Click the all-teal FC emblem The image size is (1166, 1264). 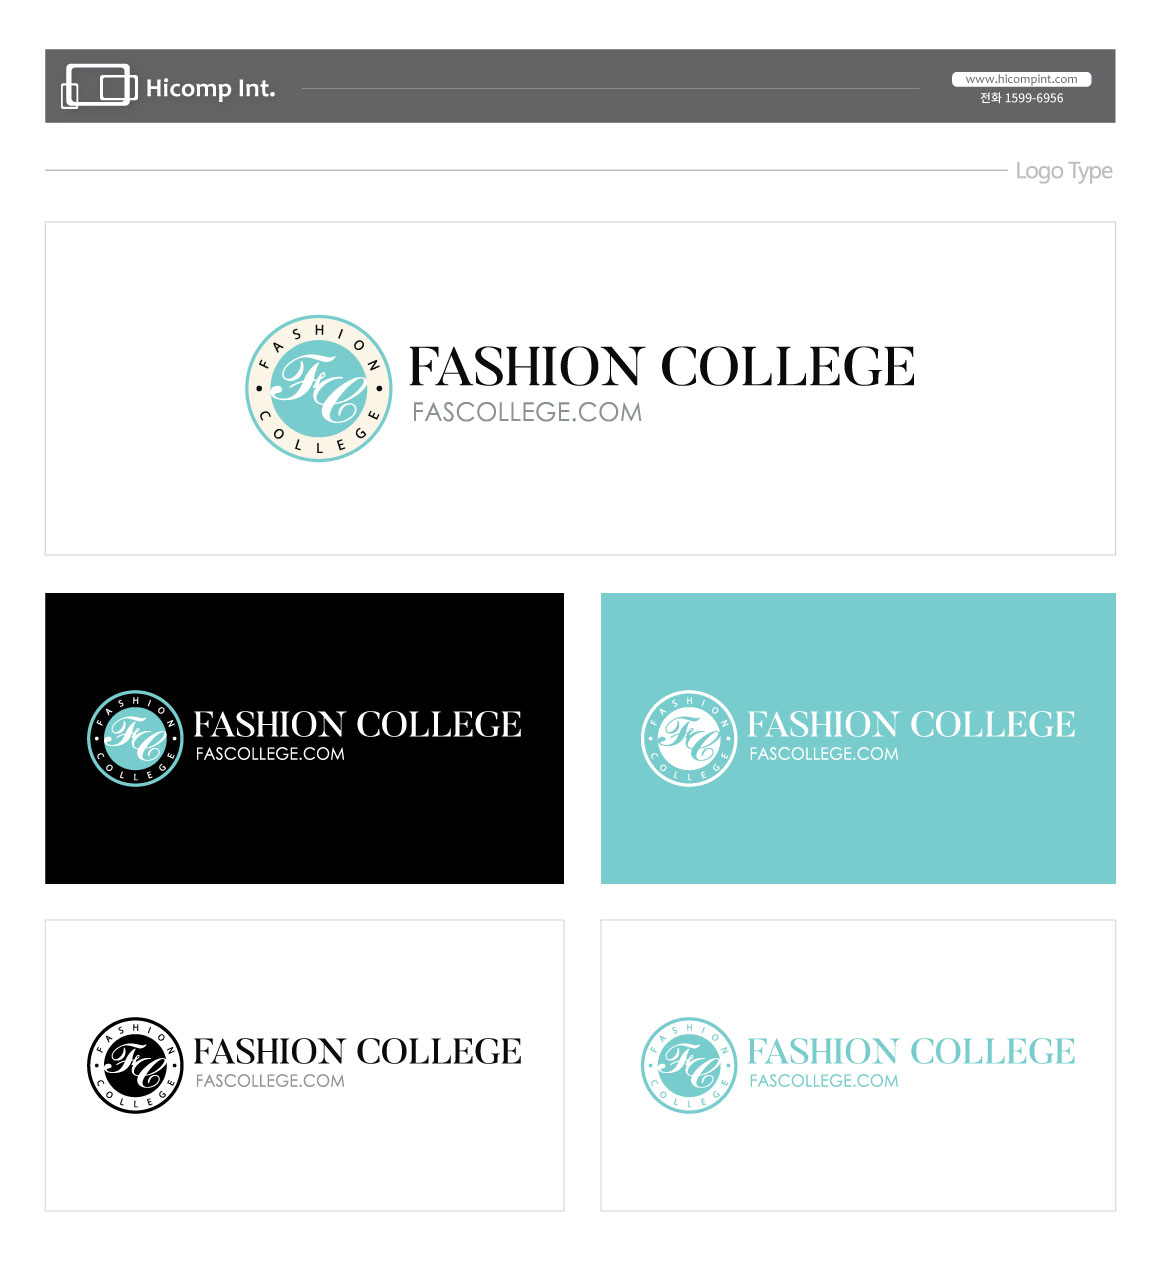point(689,1066)
